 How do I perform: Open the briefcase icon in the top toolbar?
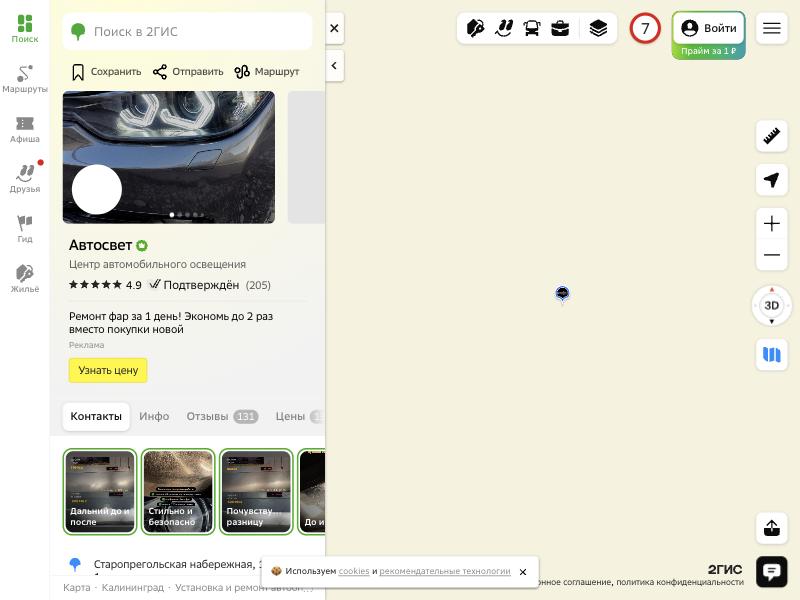pos(560,28)
